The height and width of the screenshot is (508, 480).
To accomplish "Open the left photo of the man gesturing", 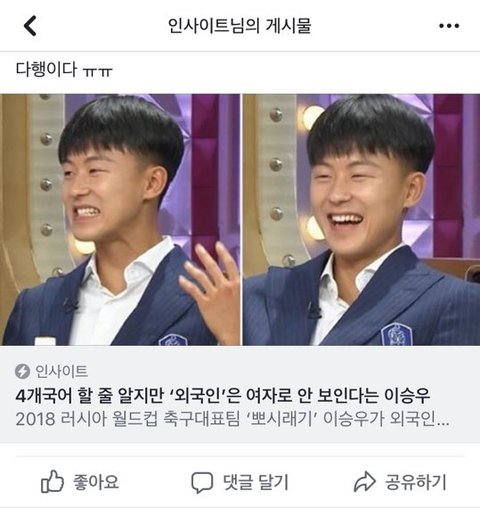I will [x=120, y=220].
